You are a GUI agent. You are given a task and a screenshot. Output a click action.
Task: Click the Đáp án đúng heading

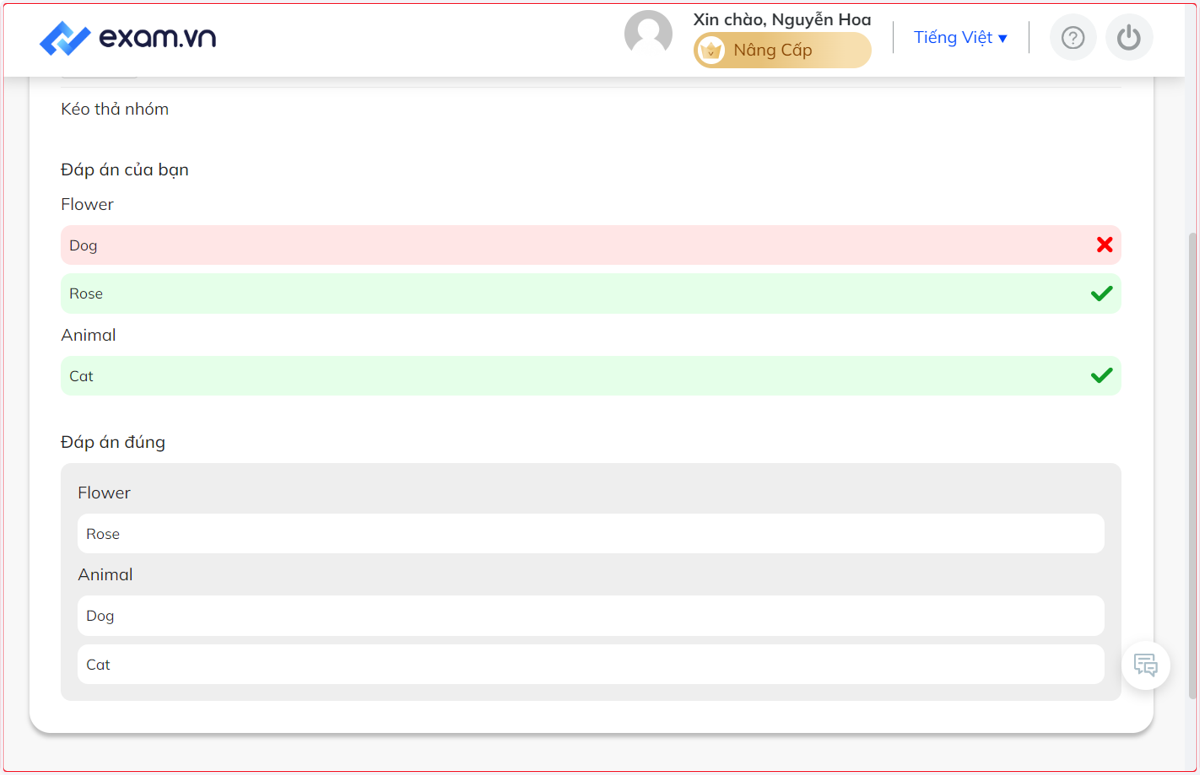113,442
